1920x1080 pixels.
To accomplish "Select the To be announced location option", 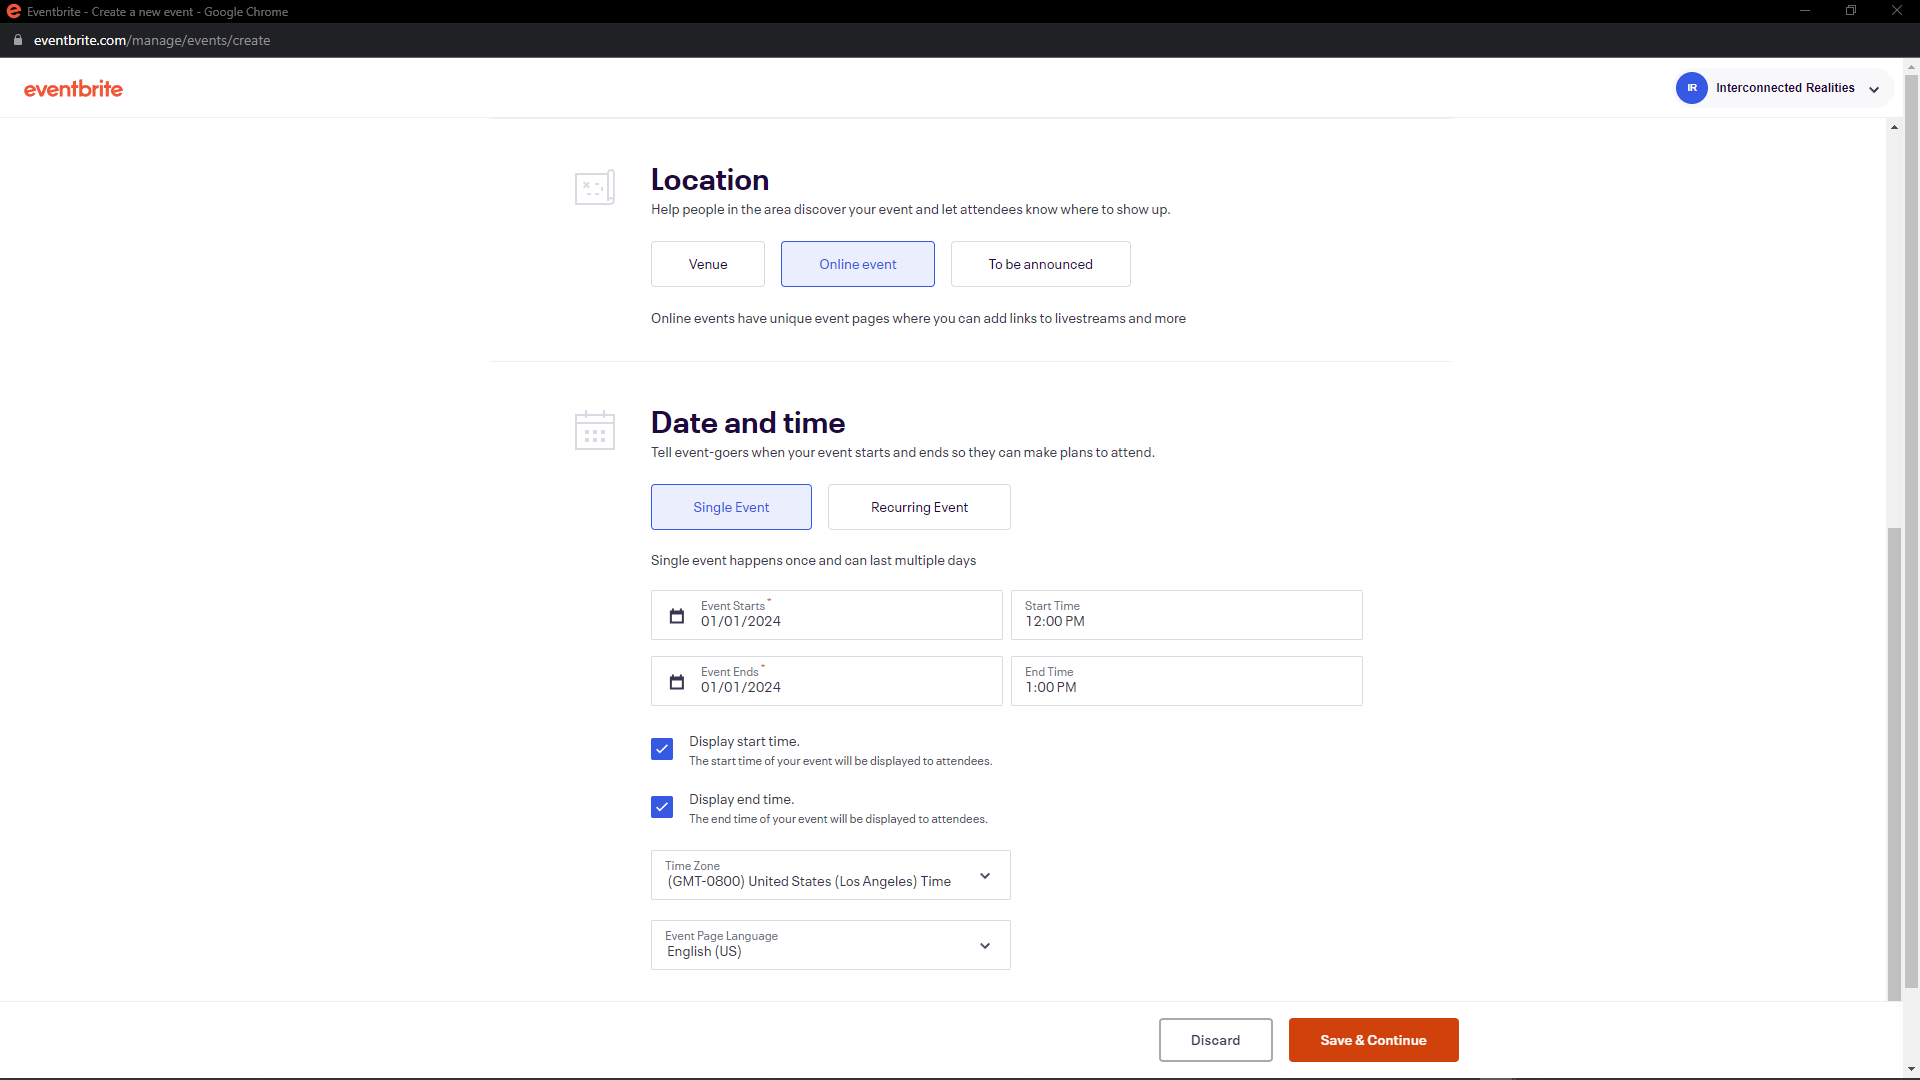I will click(1040, 264).
